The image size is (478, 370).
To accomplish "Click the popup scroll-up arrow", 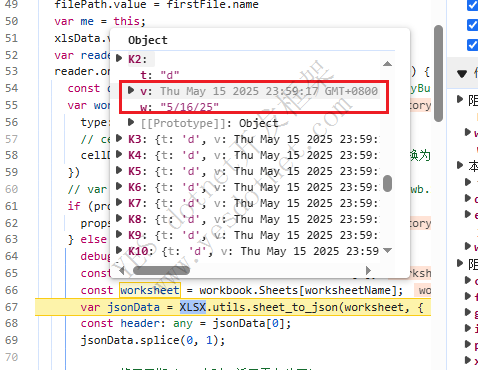I will click(x=387, y=63).
